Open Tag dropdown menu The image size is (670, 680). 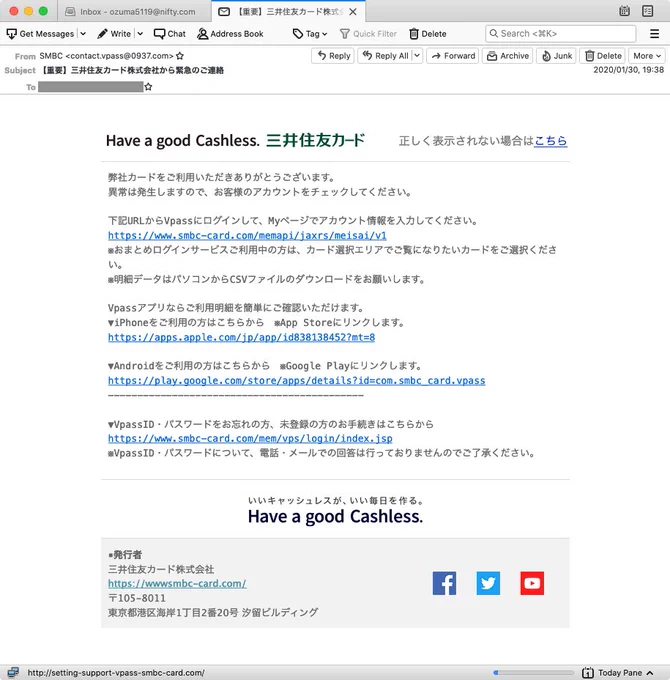tap(310, 34)
